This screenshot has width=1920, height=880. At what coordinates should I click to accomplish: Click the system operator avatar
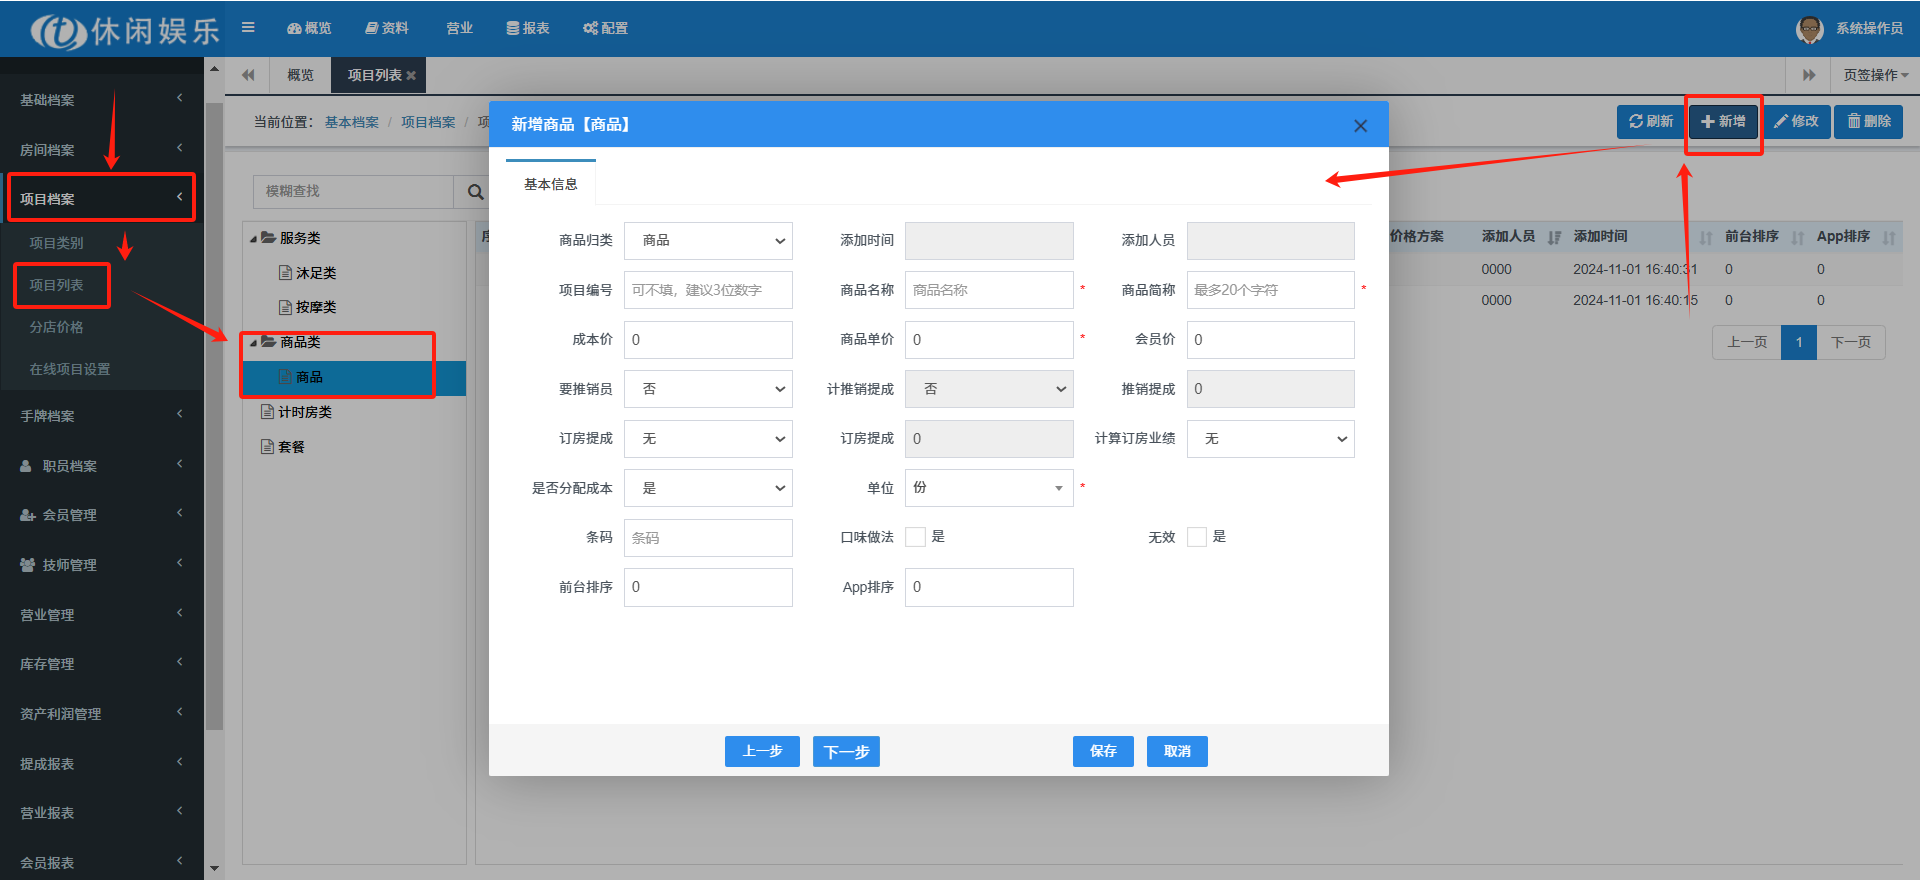pyautogui.click(x=1809, y=29)
